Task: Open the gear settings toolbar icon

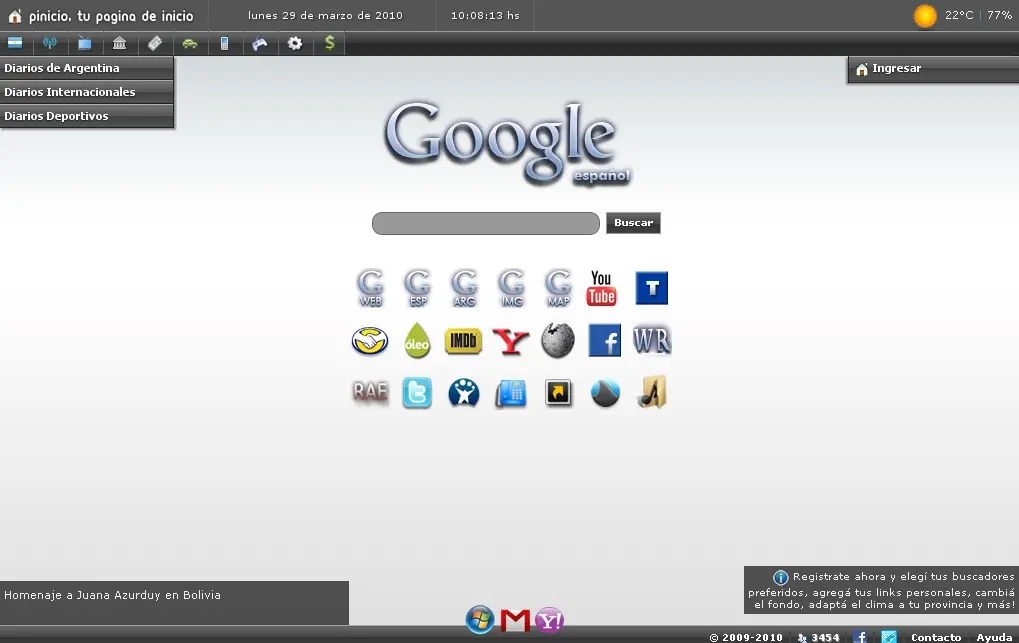Action: (x=295, y=43)
